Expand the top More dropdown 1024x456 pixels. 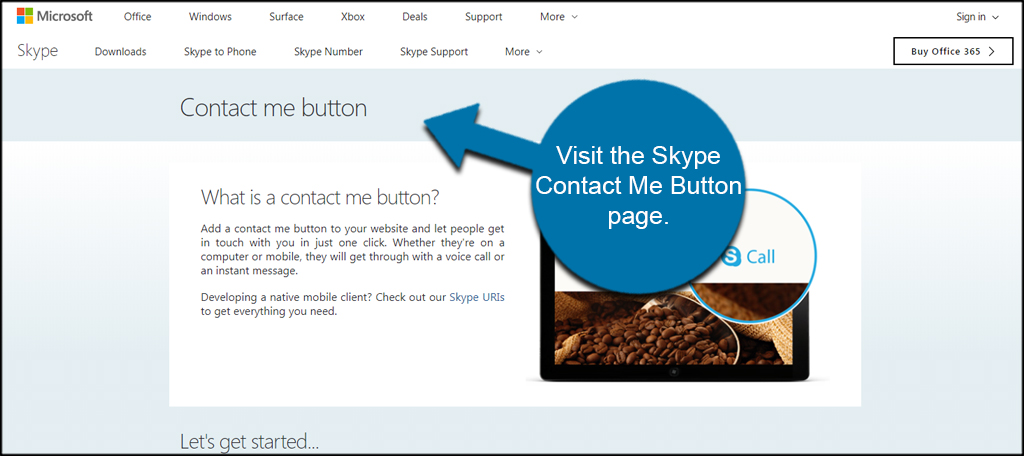[x=559, y=17]
